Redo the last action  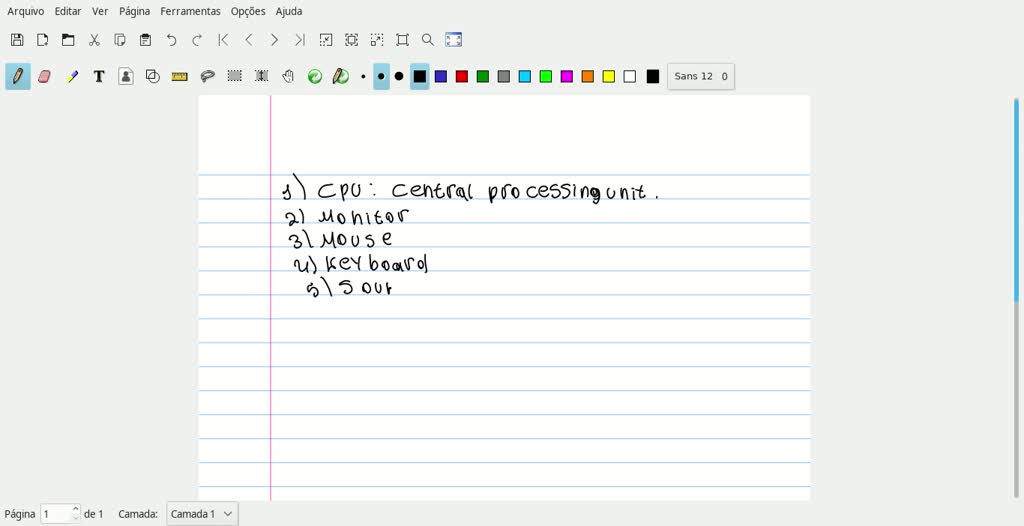tap(197, 40)
